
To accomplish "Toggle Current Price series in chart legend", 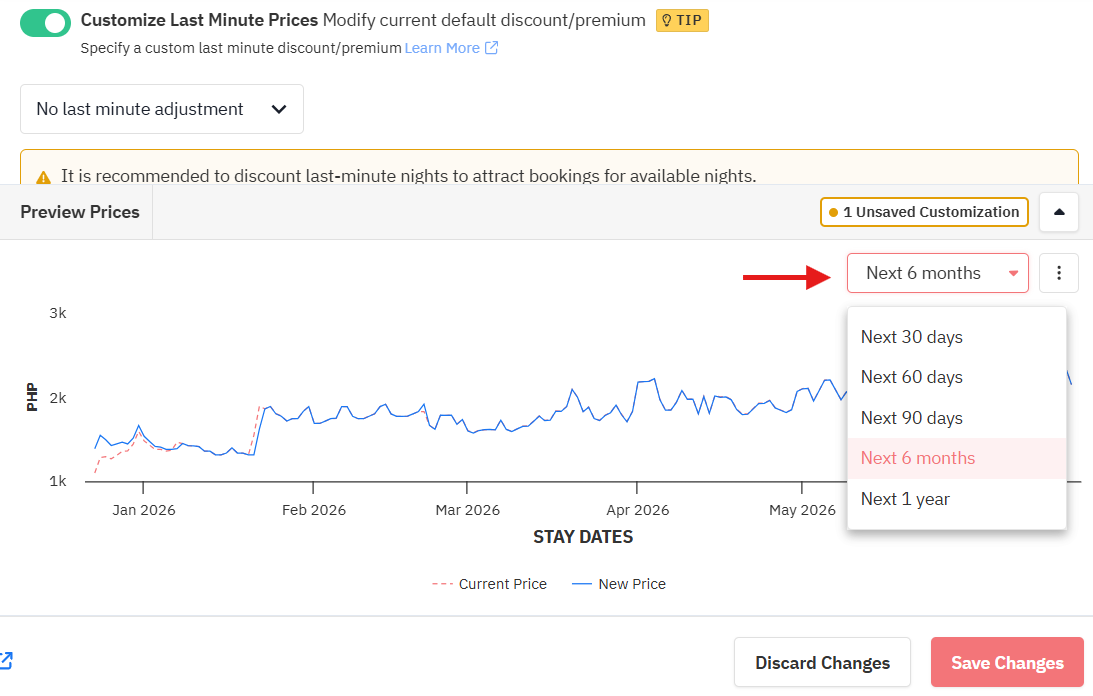I will pyautogui.click(x=490, y=584).
